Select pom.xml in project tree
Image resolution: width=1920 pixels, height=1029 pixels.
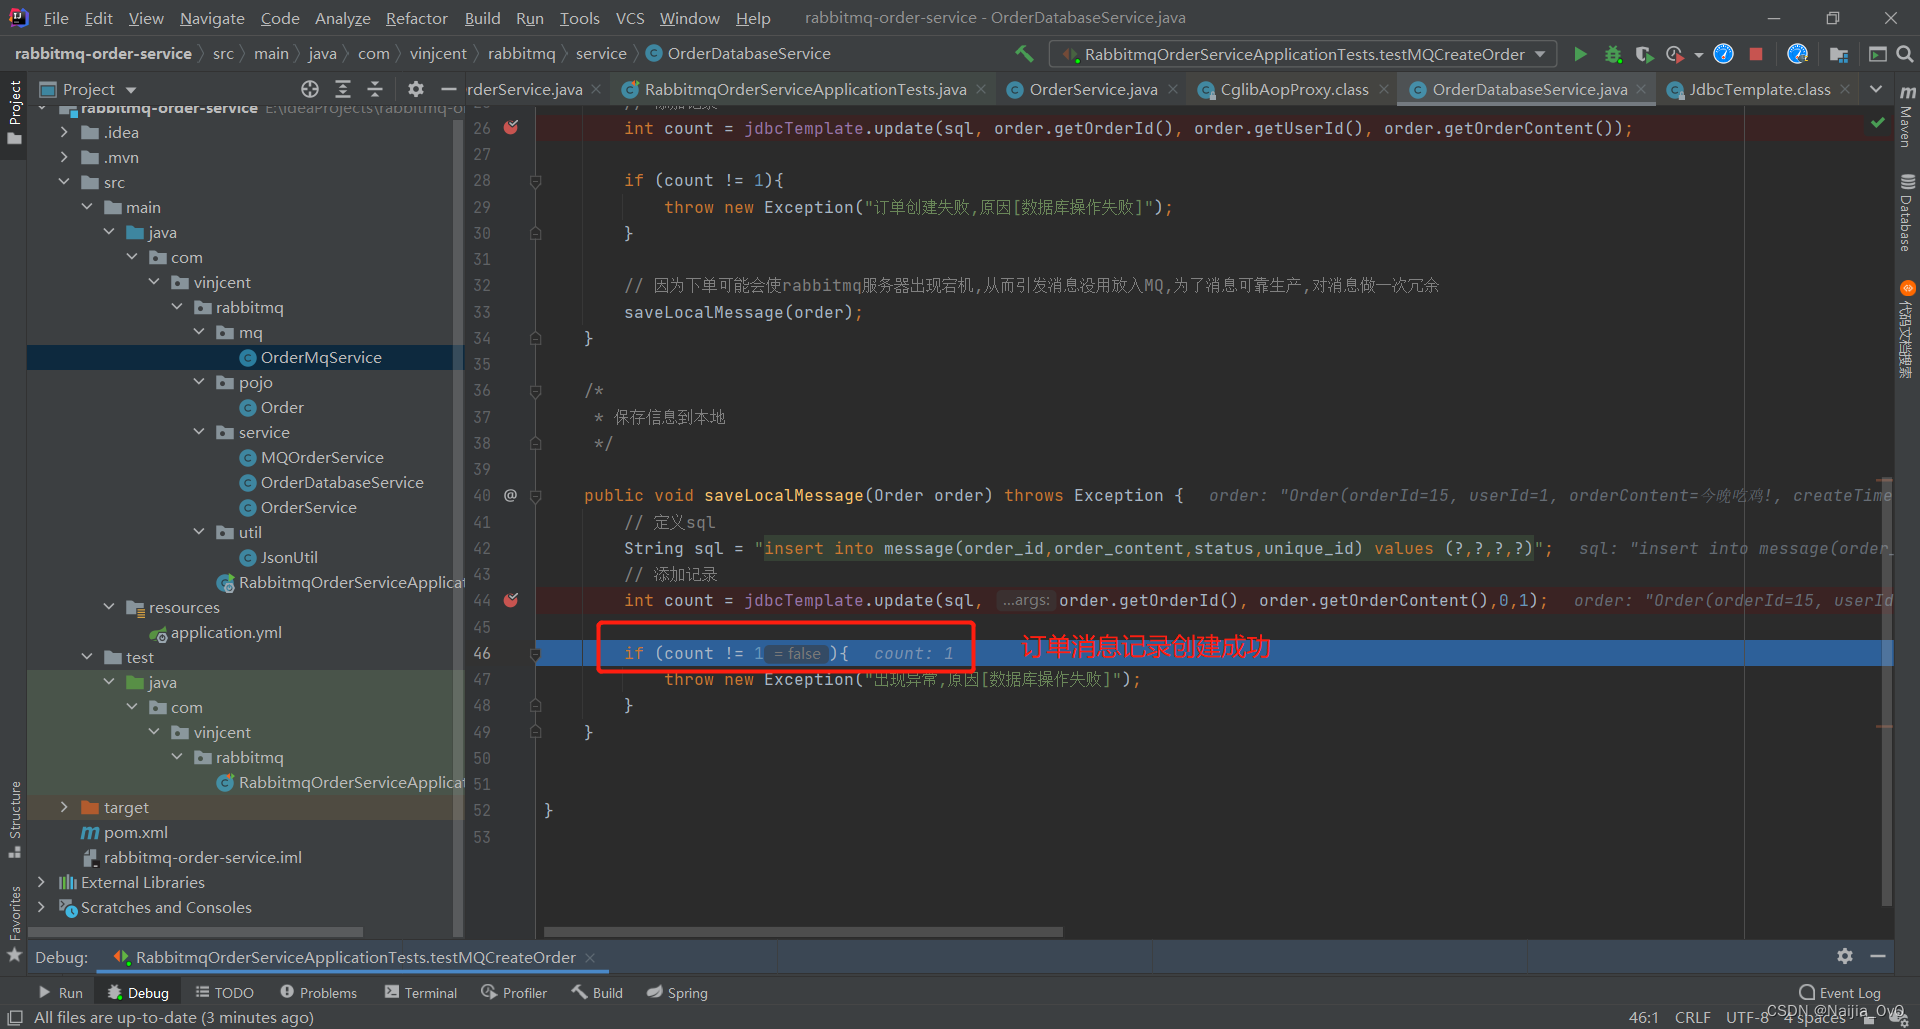[x=135, y=832]
